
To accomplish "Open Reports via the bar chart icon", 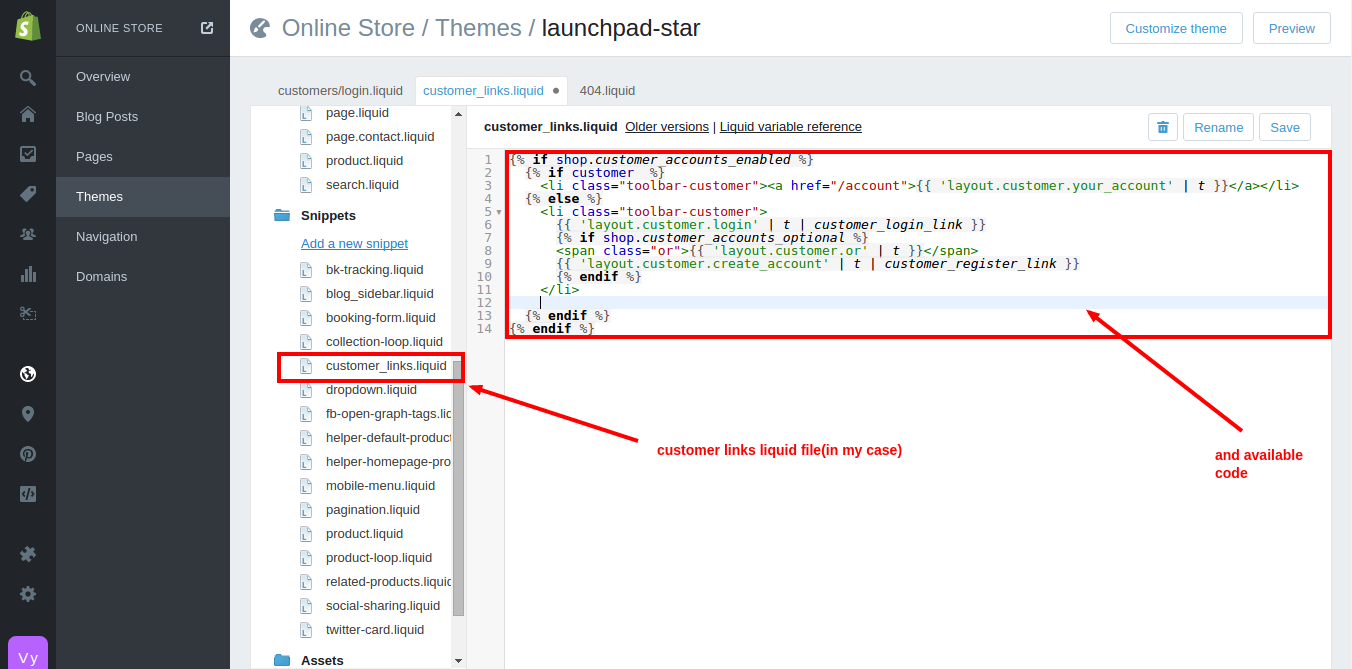I will click(x=28, y=274).
